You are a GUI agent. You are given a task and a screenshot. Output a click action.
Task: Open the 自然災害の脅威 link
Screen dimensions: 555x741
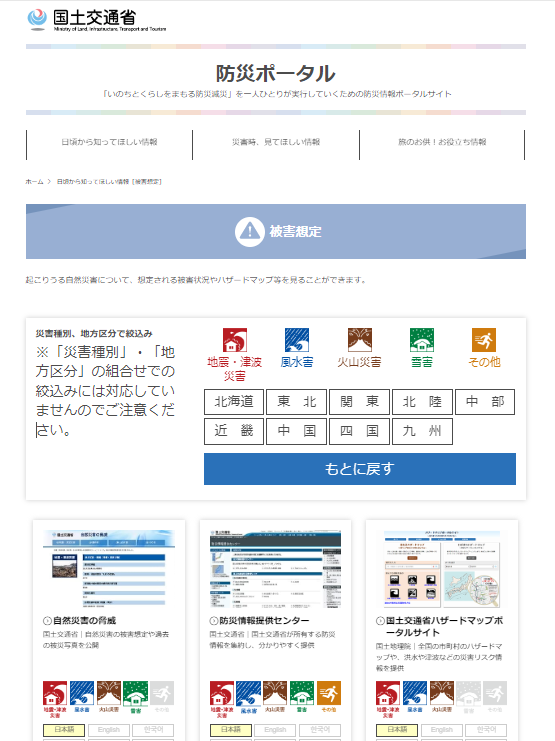click(x=84, y=620)
